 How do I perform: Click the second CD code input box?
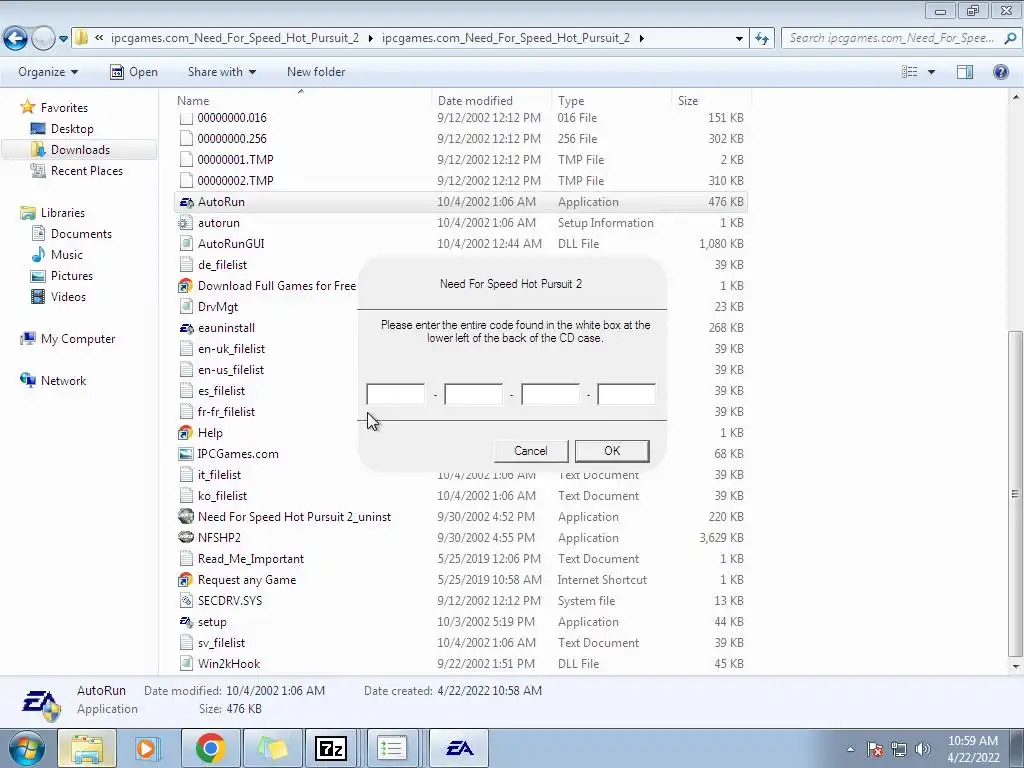click(x=473, y=394)
